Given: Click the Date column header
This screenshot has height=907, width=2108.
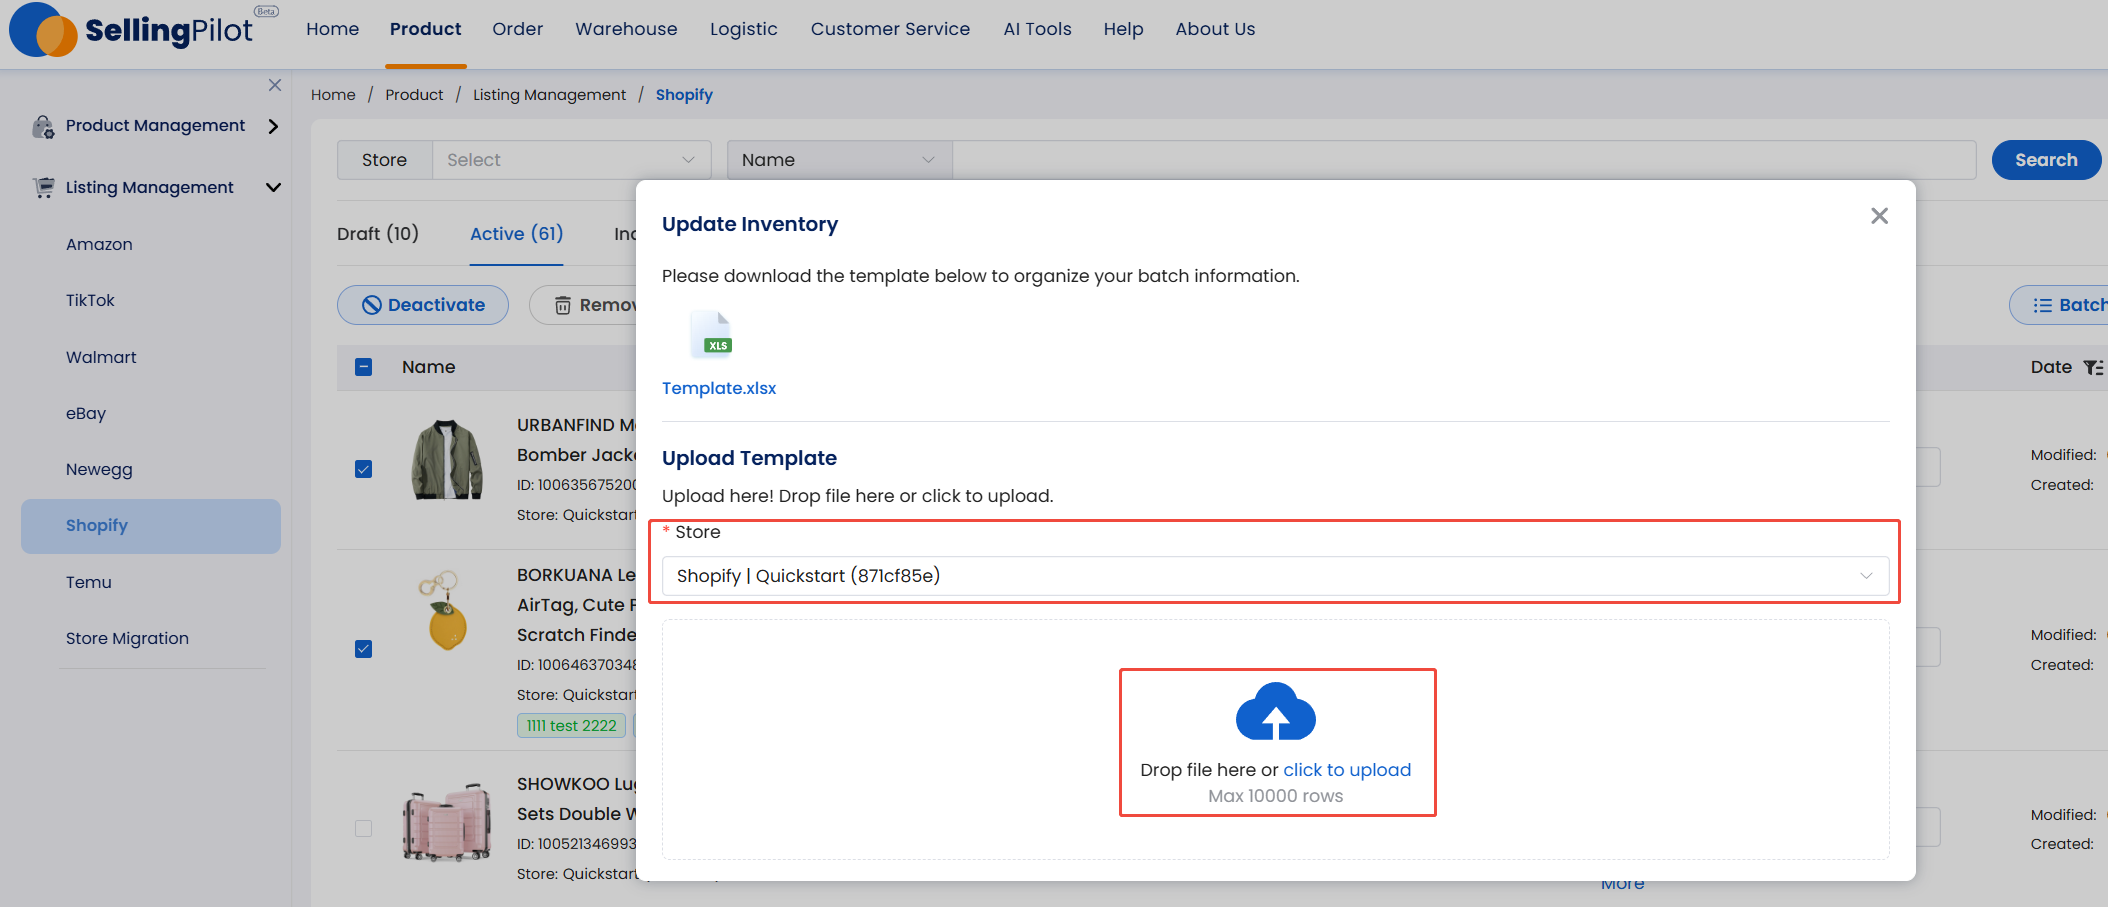Looking at the screenshot, I should 2051,367.
